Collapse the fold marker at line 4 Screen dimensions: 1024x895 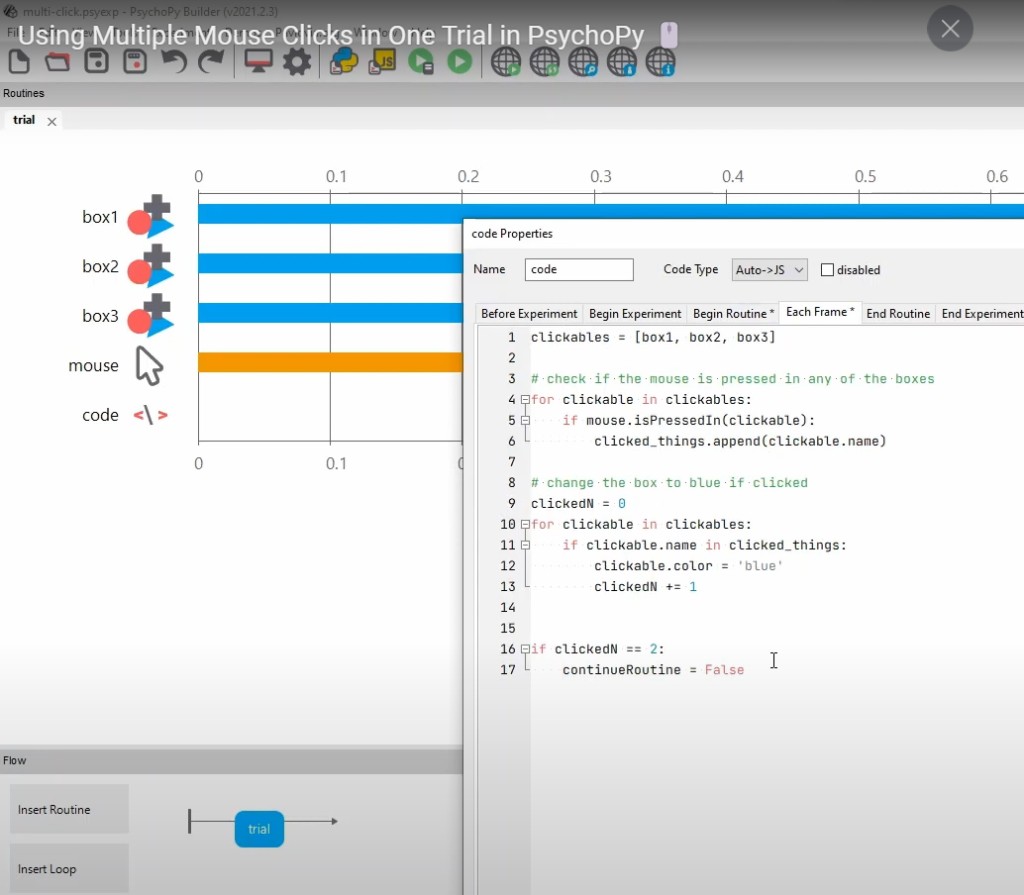pos(525,400)
